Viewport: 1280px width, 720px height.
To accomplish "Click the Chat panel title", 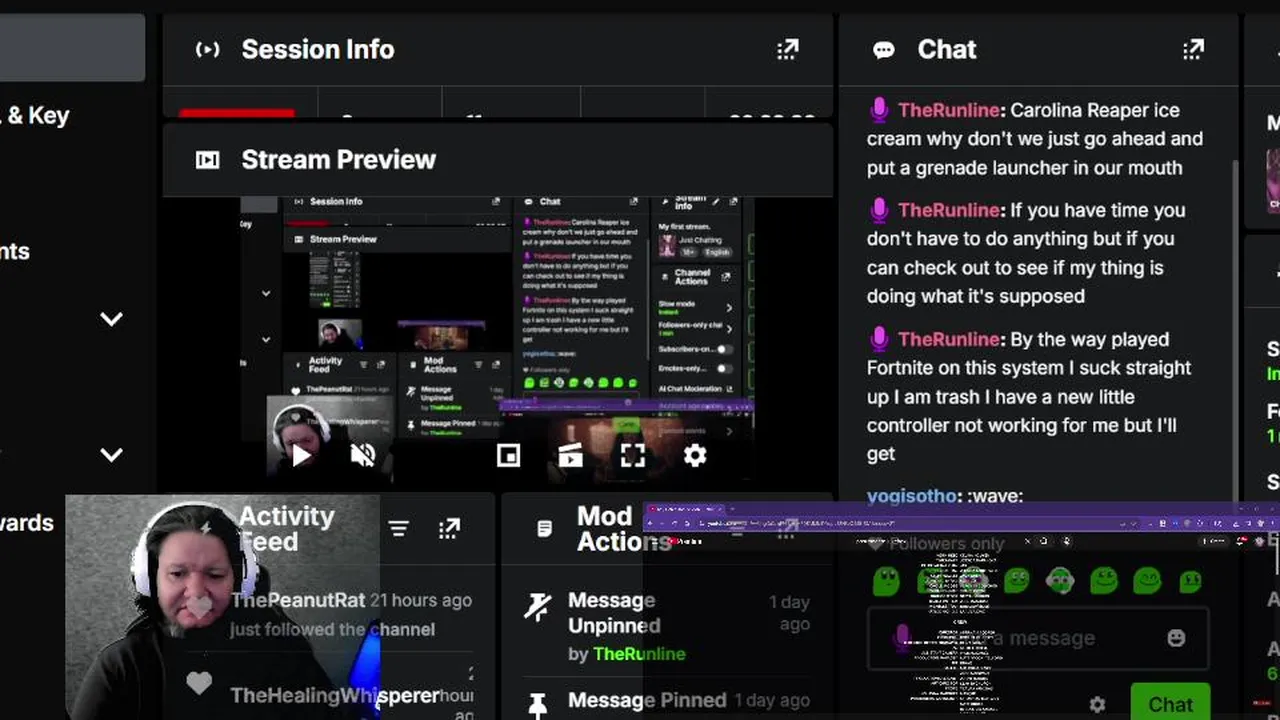I will tap(947, 49).
